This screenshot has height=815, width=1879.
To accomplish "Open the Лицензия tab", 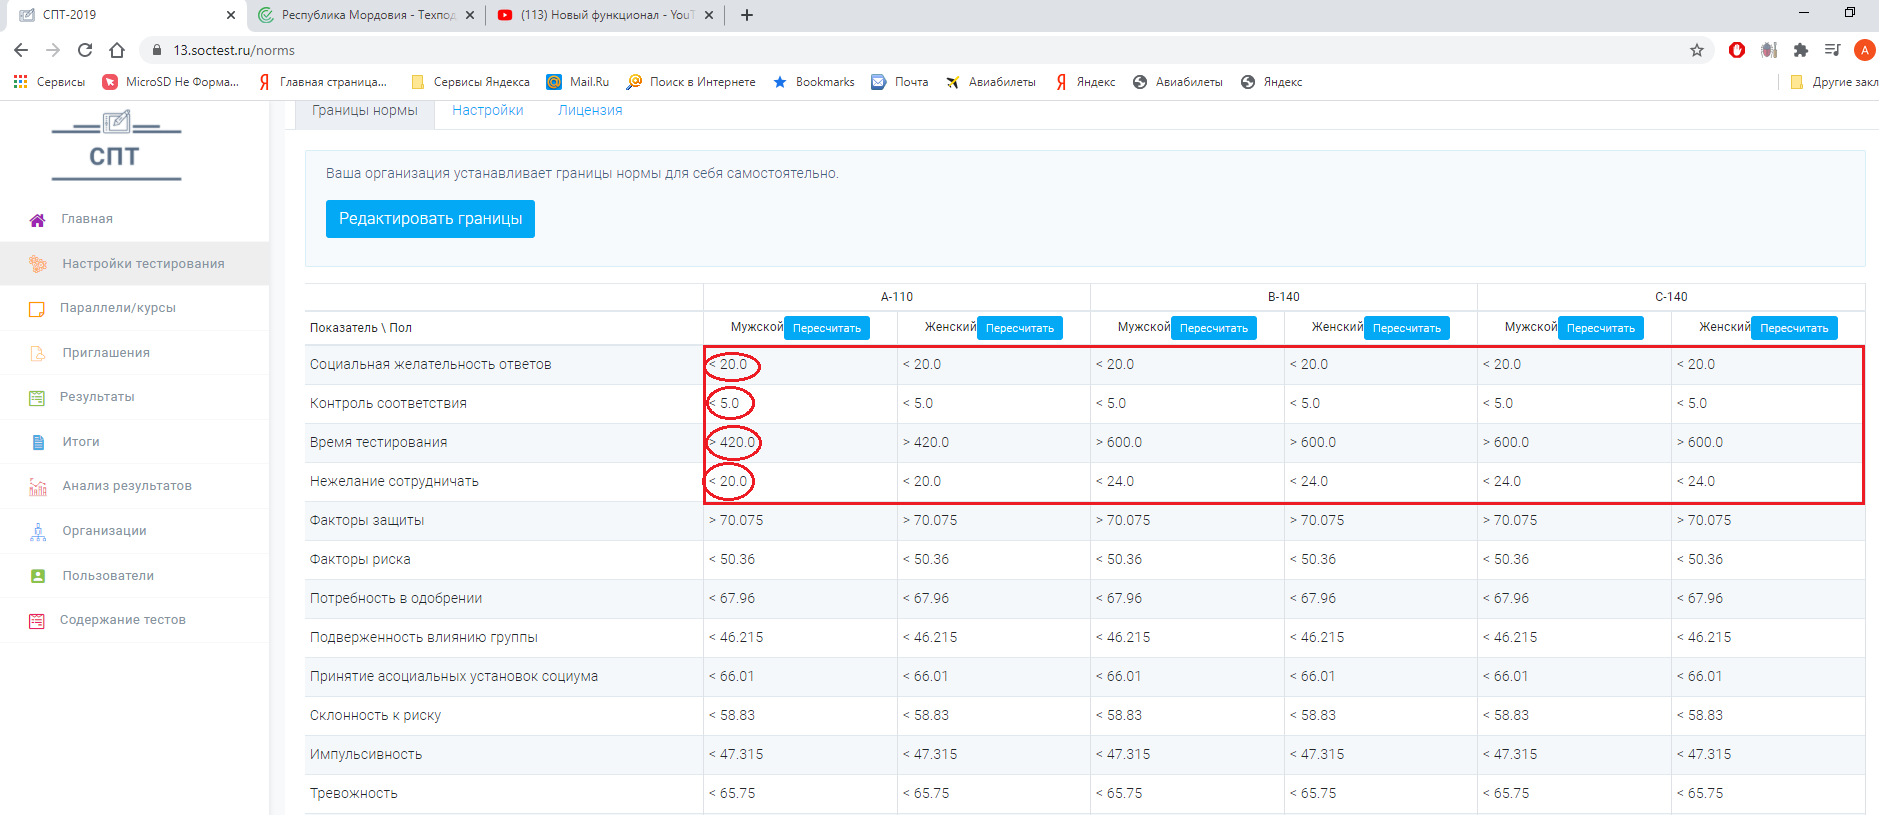I will (590, 111).
